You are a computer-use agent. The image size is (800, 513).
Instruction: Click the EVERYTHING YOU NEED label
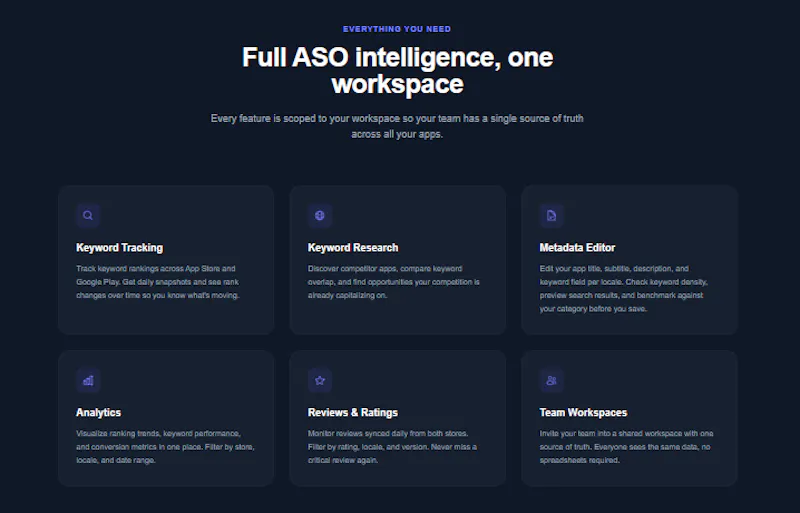click(397, 29)
